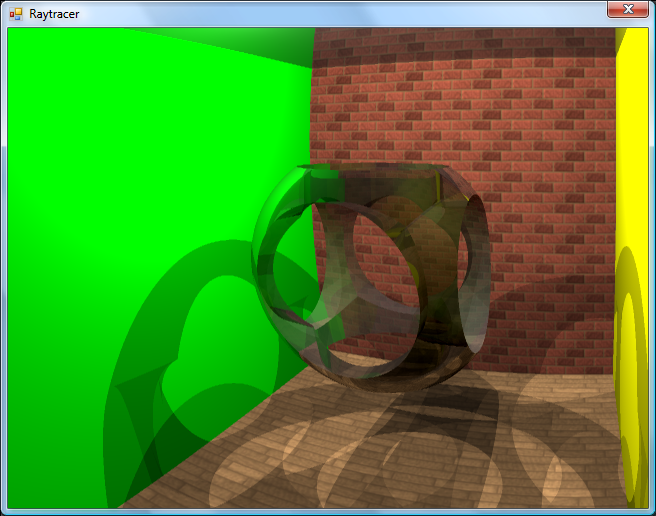This screenshot has width=656, height=516.
Task: Click the Raytracer application icon in title bar
Action: pyautogui.click(x=16, y=13)
